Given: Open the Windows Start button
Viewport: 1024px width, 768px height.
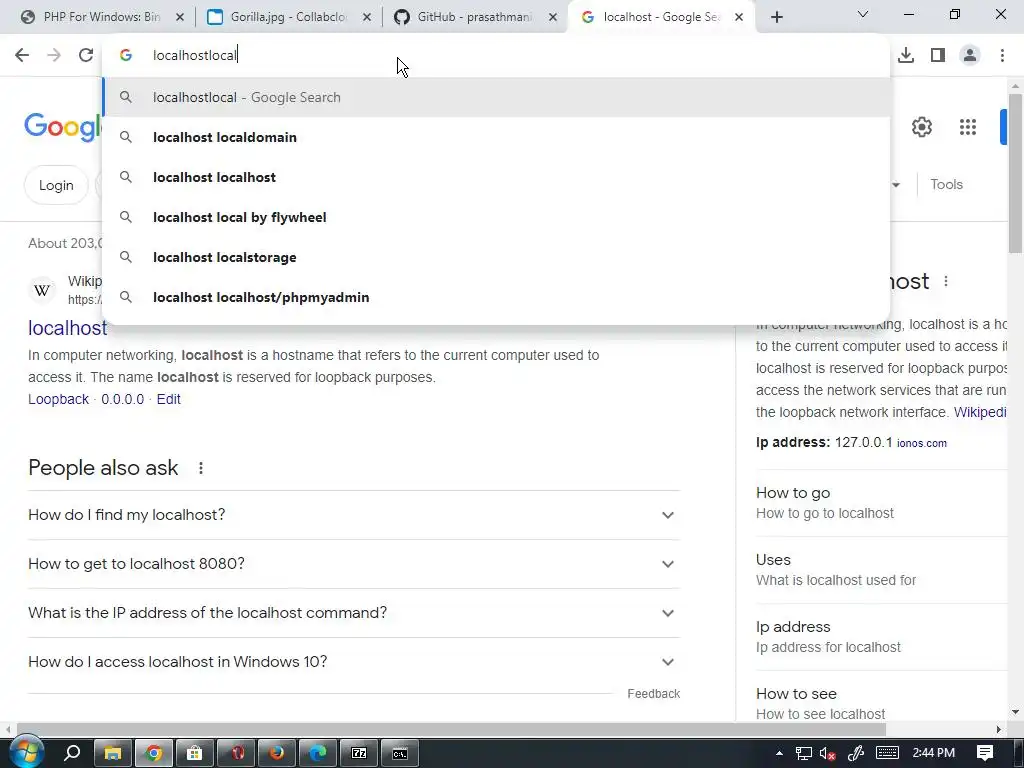Looking at the screenshot, I should [26, 752].
